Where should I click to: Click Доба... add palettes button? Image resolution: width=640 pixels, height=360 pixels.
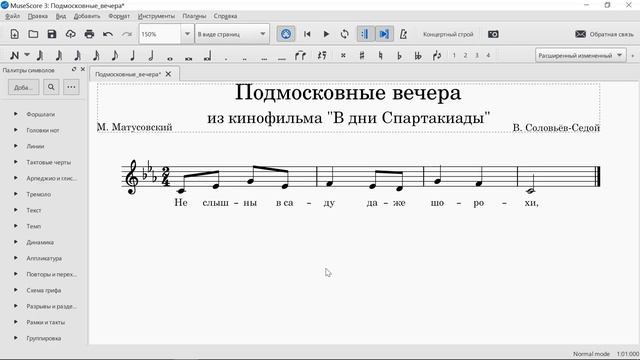[x=24, y=87]
